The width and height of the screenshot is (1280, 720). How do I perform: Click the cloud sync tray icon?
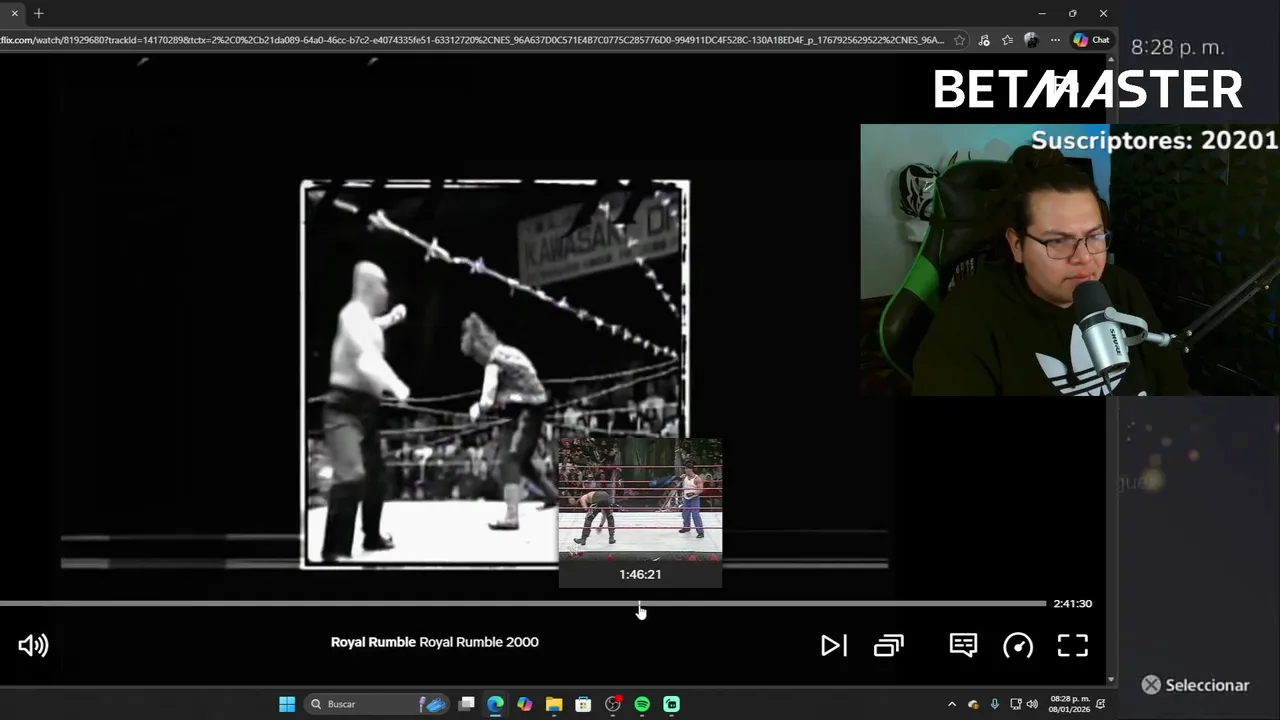[973, 704]
